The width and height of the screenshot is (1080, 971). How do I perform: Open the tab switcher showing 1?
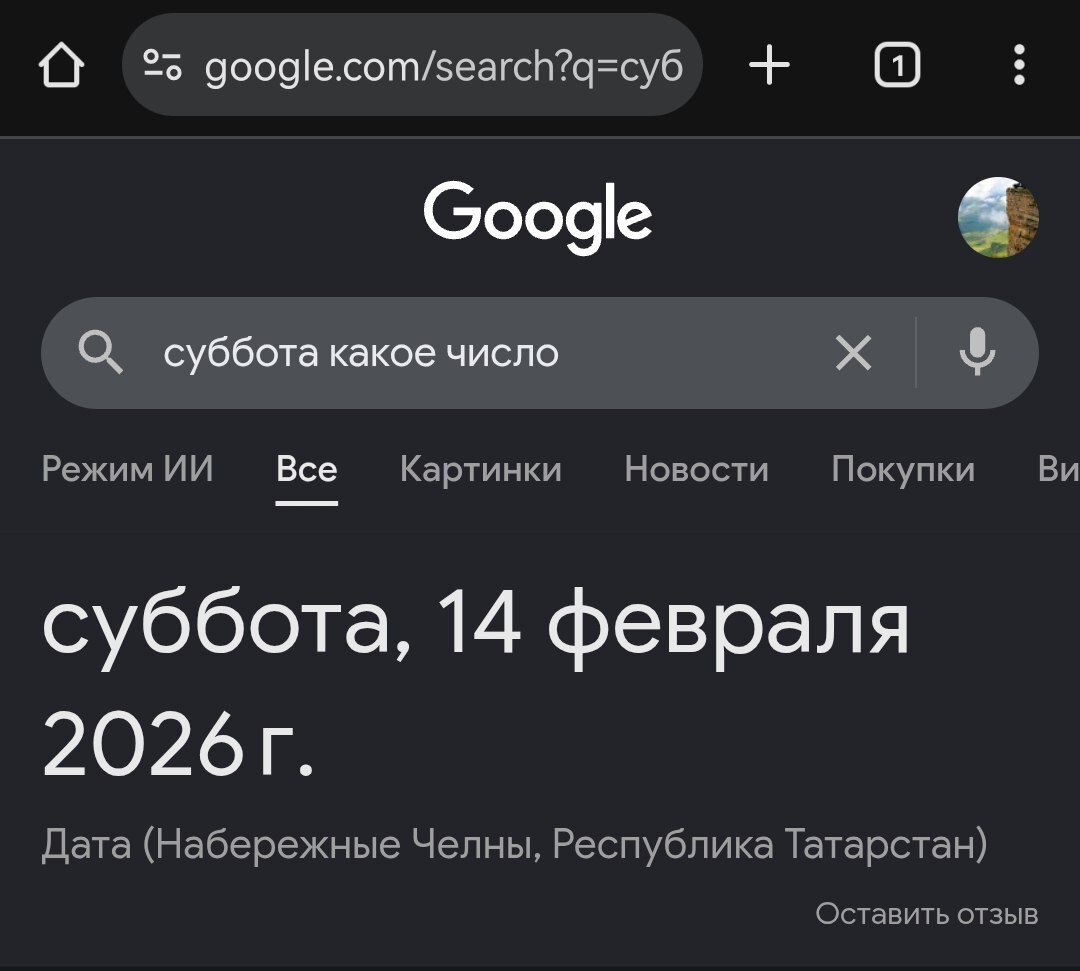(x=897, y=67)
